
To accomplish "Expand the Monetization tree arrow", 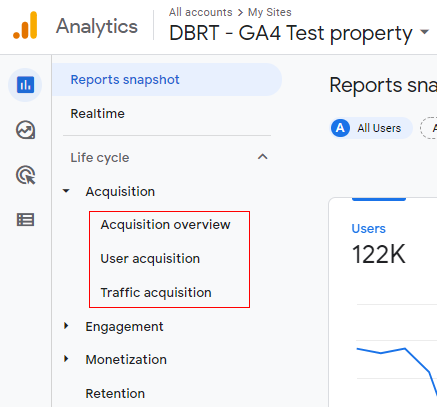I will tap(66, 359).
